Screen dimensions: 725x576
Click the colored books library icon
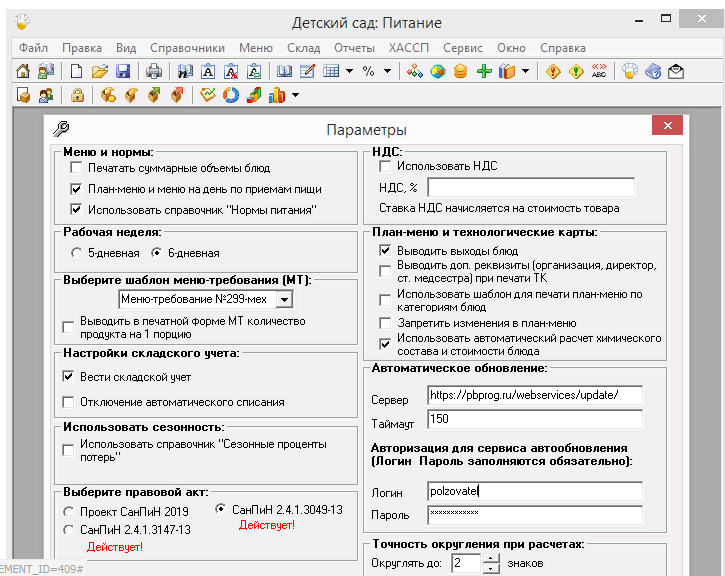[x=507, y=71]
